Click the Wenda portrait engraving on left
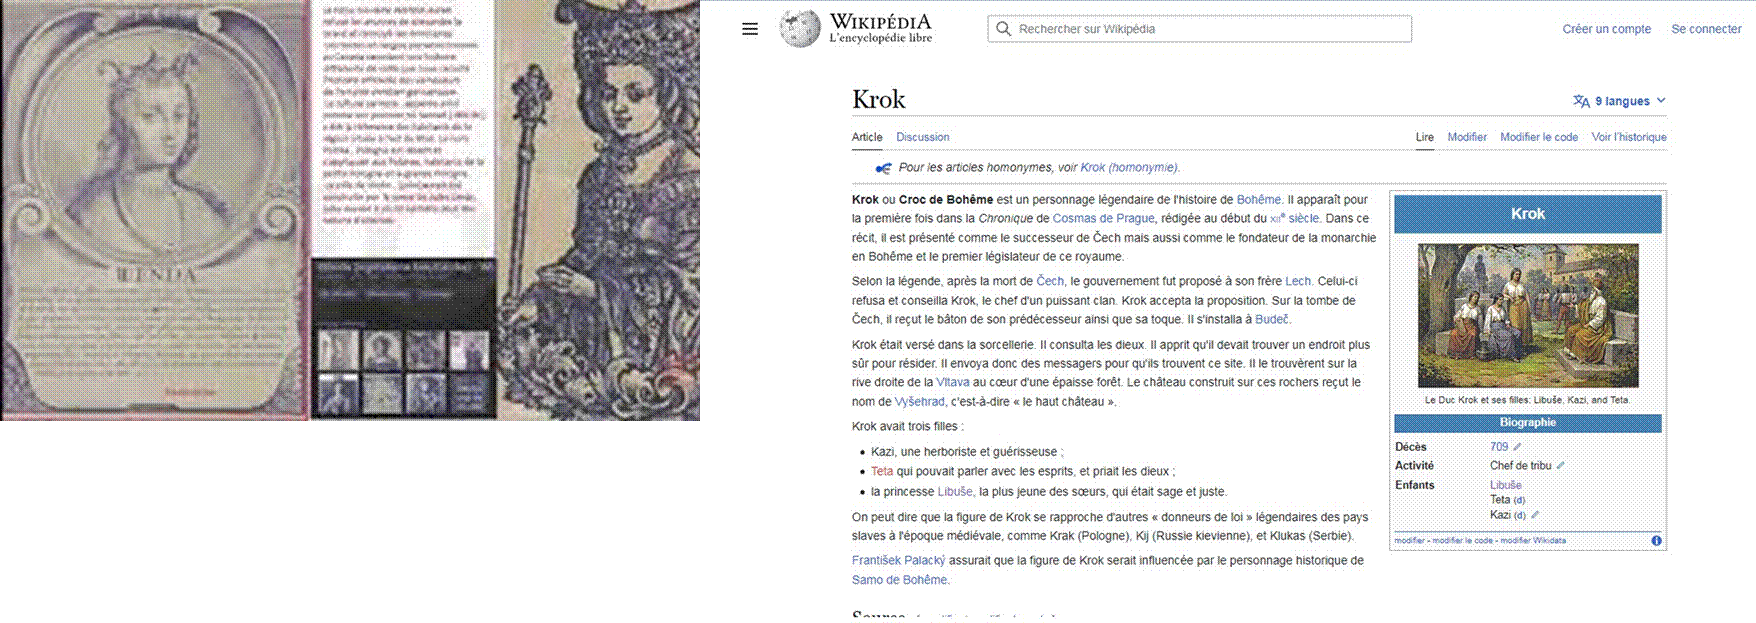This screenshot has height=623, width=1756. click(155, 210)
